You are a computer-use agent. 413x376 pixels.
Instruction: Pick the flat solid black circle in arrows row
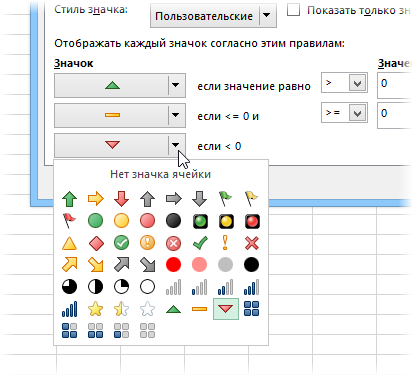coord(251,265)
